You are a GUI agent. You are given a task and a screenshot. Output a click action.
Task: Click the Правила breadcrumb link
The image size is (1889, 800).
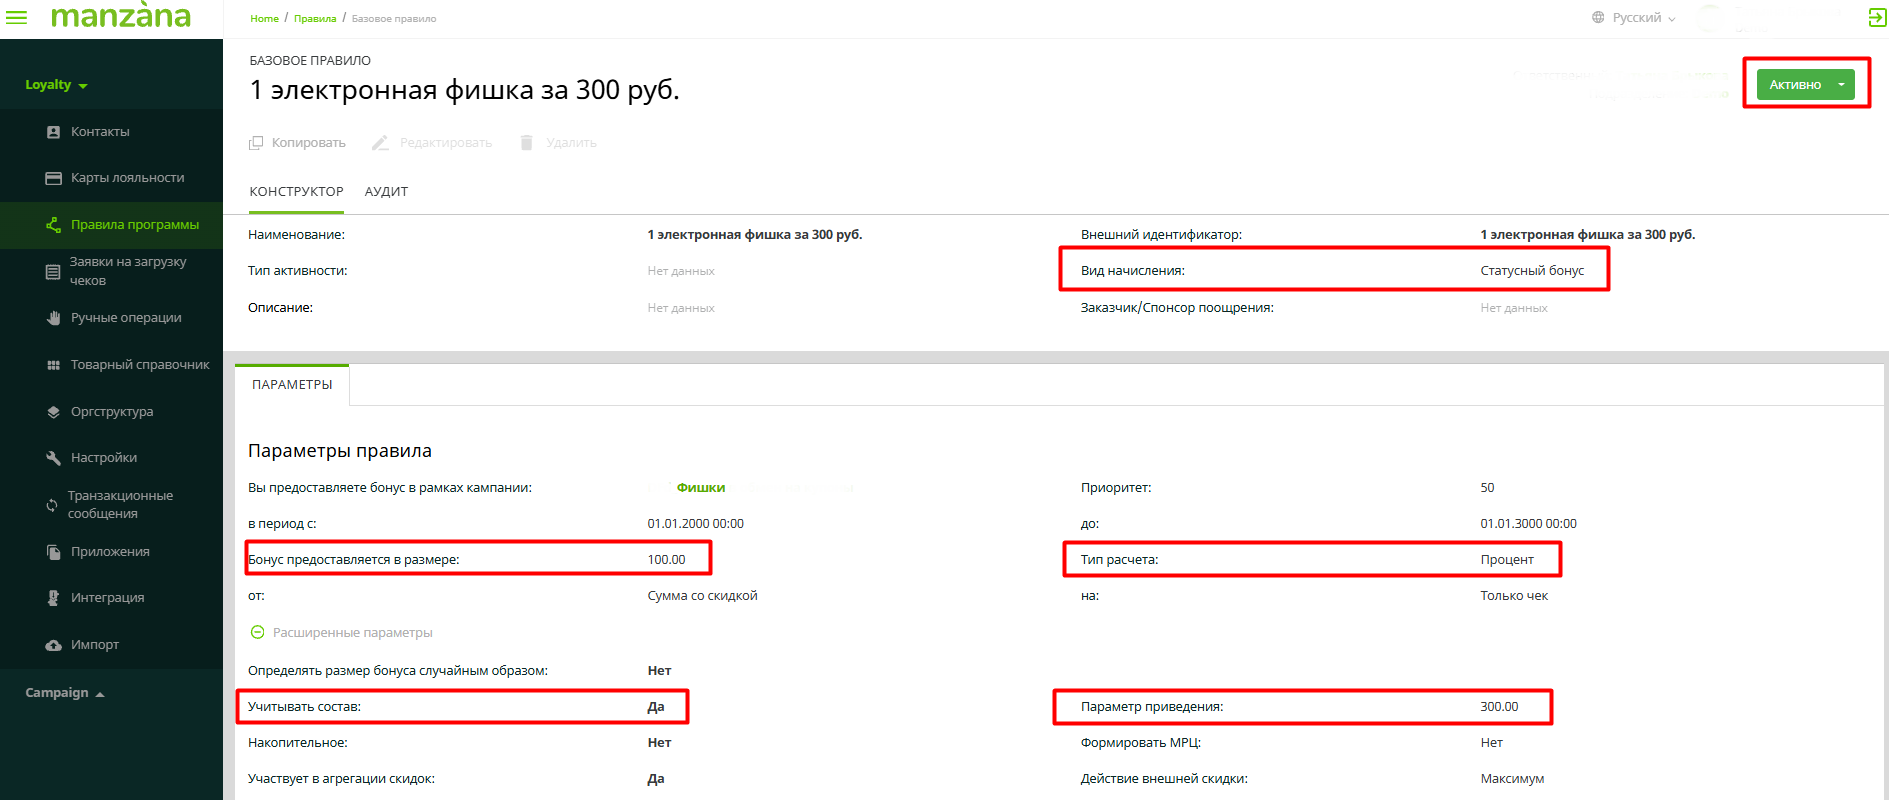click(315, 19)
